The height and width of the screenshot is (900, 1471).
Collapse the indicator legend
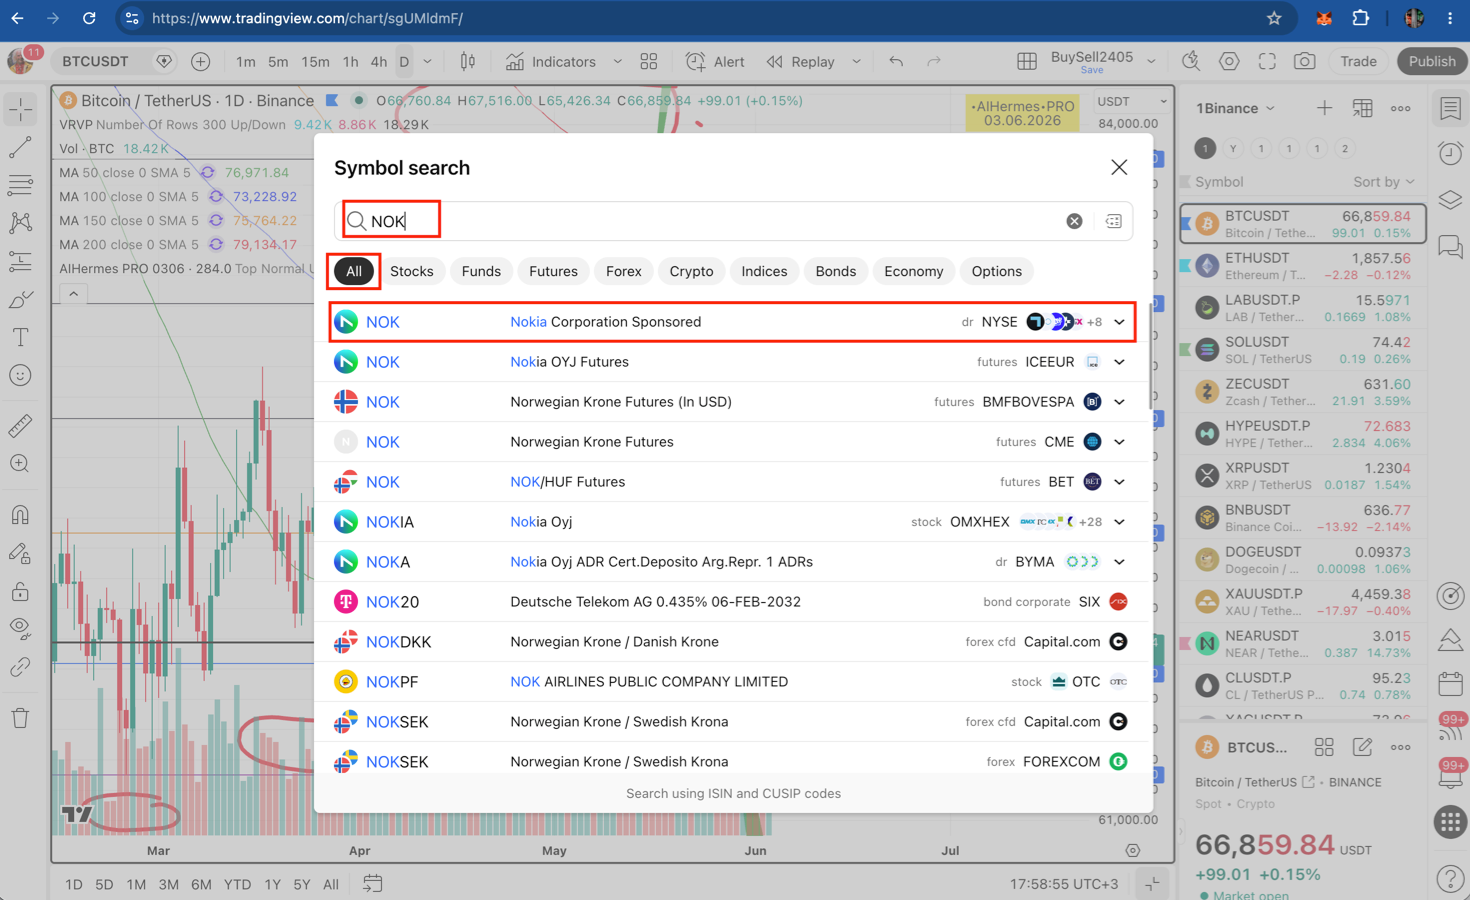click(x=73, y=294)
